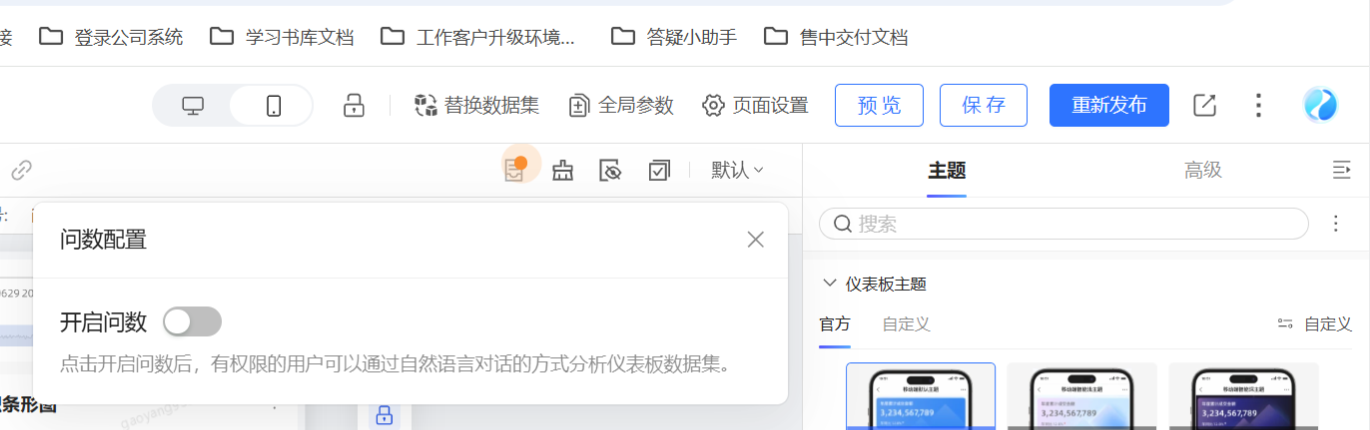Click the 预览 preview button
Viewport: 1370px width, 430px height.
click(879, 105)
